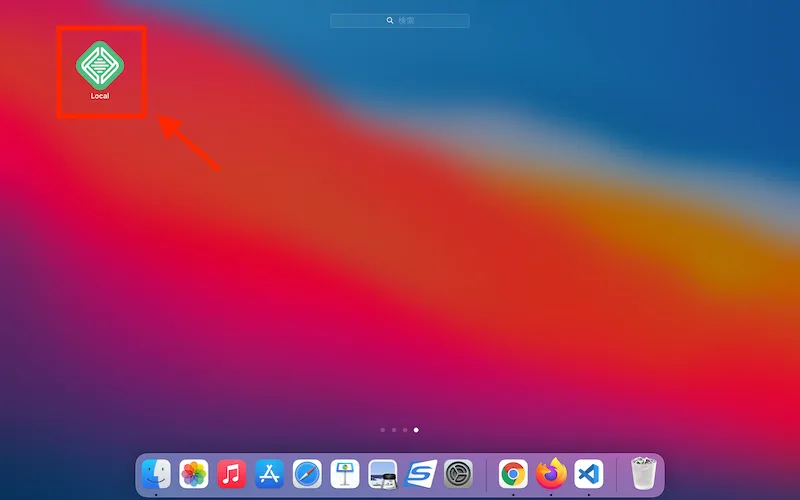Launch the Music app from Dock
The width and height of the screenshot is (800, 500).
pos(232,474)
